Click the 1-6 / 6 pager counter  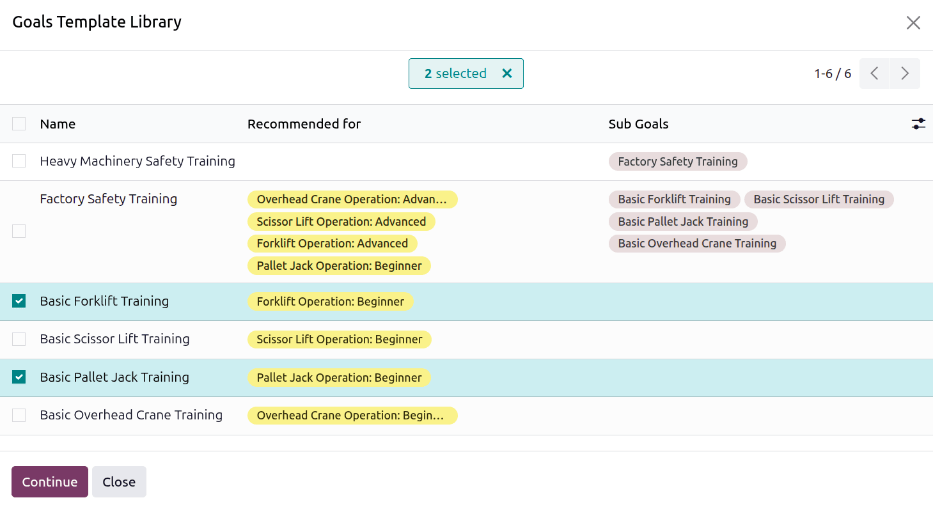pyautogui.click(x=832, y=74)
